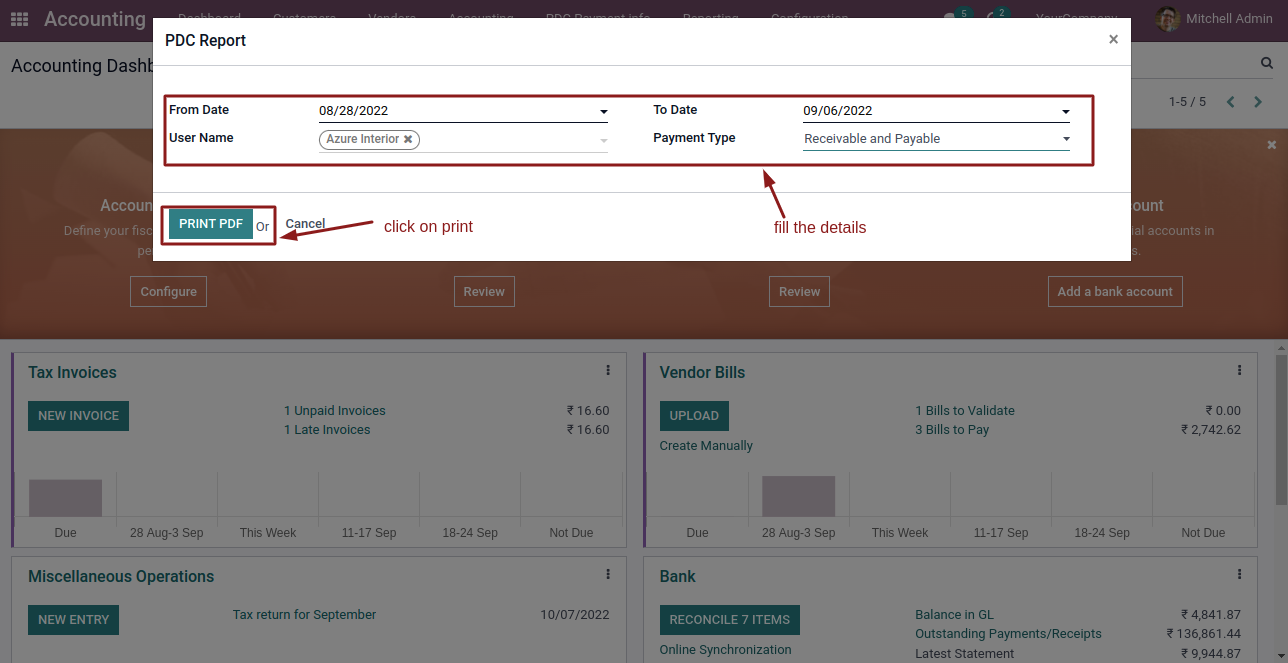
Task: Open Tax return for September link
Action: [x=305, y=615]
